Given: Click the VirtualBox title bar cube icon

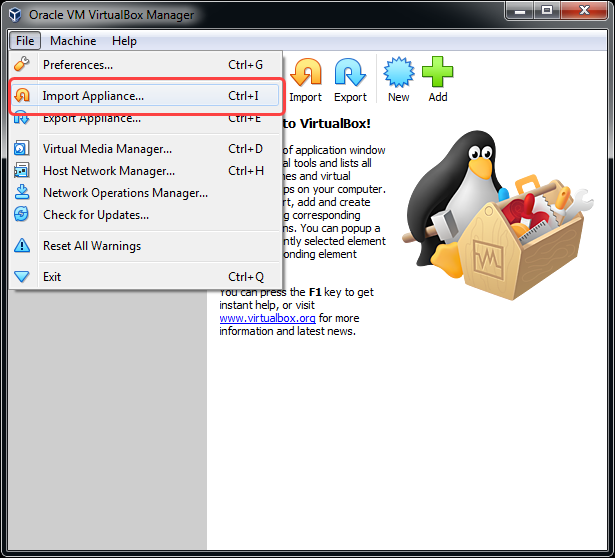Looking at the screenshot, I should [x=14, y=15].
